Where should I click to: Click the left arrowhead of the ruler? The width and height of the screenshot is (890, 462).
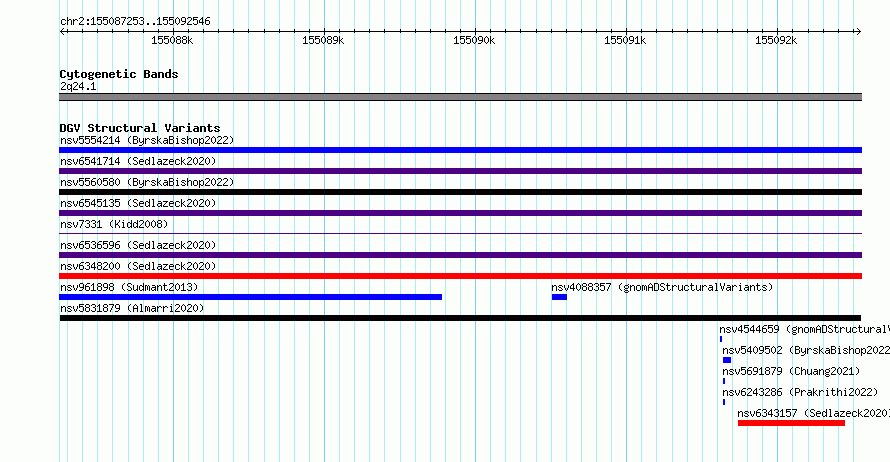point(62,32)
